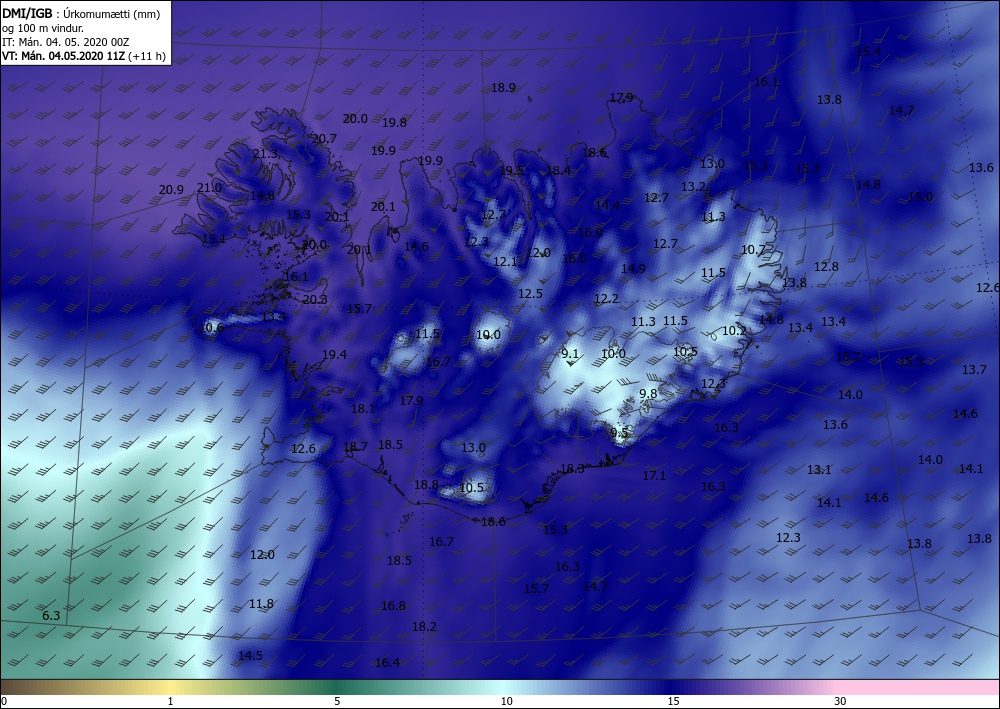Click the map value 10.6 on Snæfellsnes

212,328
